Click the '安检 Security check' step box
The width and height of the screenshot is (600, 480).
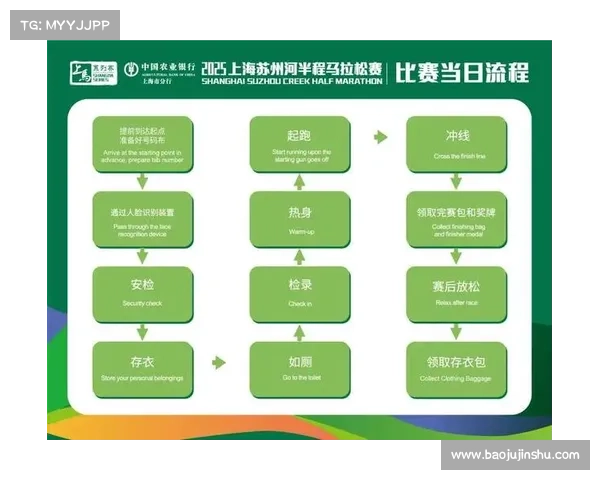point(143,295)
